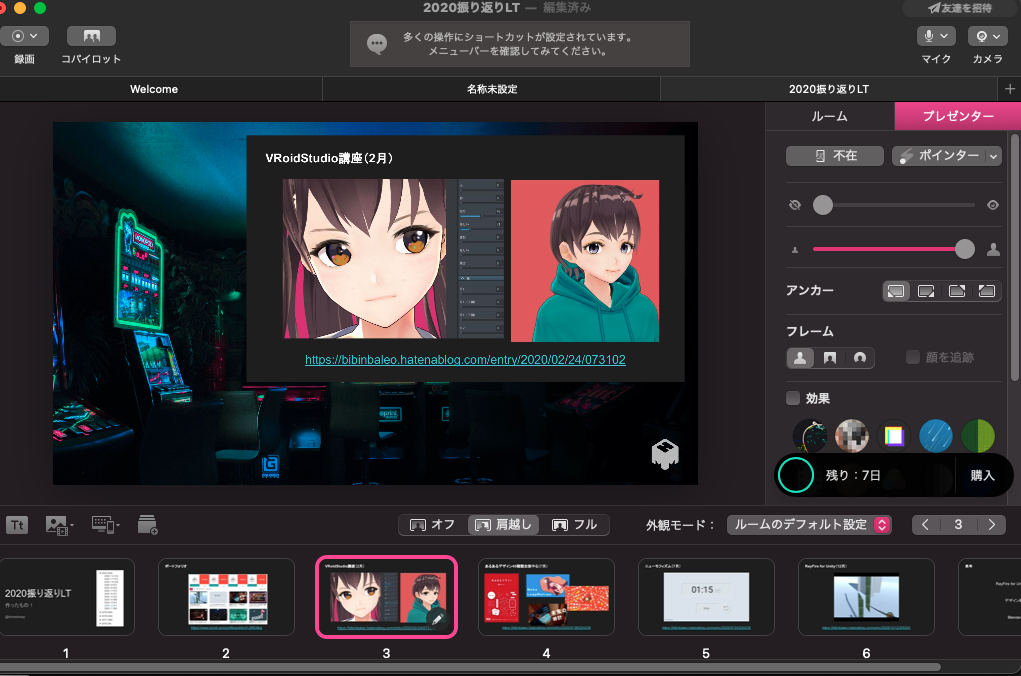
Task: Select slide thumbnail 6 RayFire for Unity
Action: 867,597
